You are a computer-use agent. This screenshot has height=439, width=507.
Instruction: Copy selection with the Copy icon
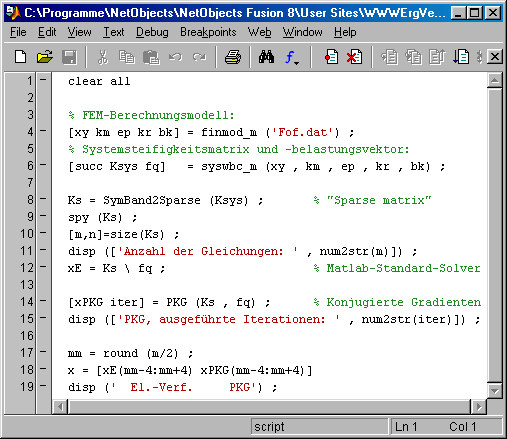coord(127,57)
